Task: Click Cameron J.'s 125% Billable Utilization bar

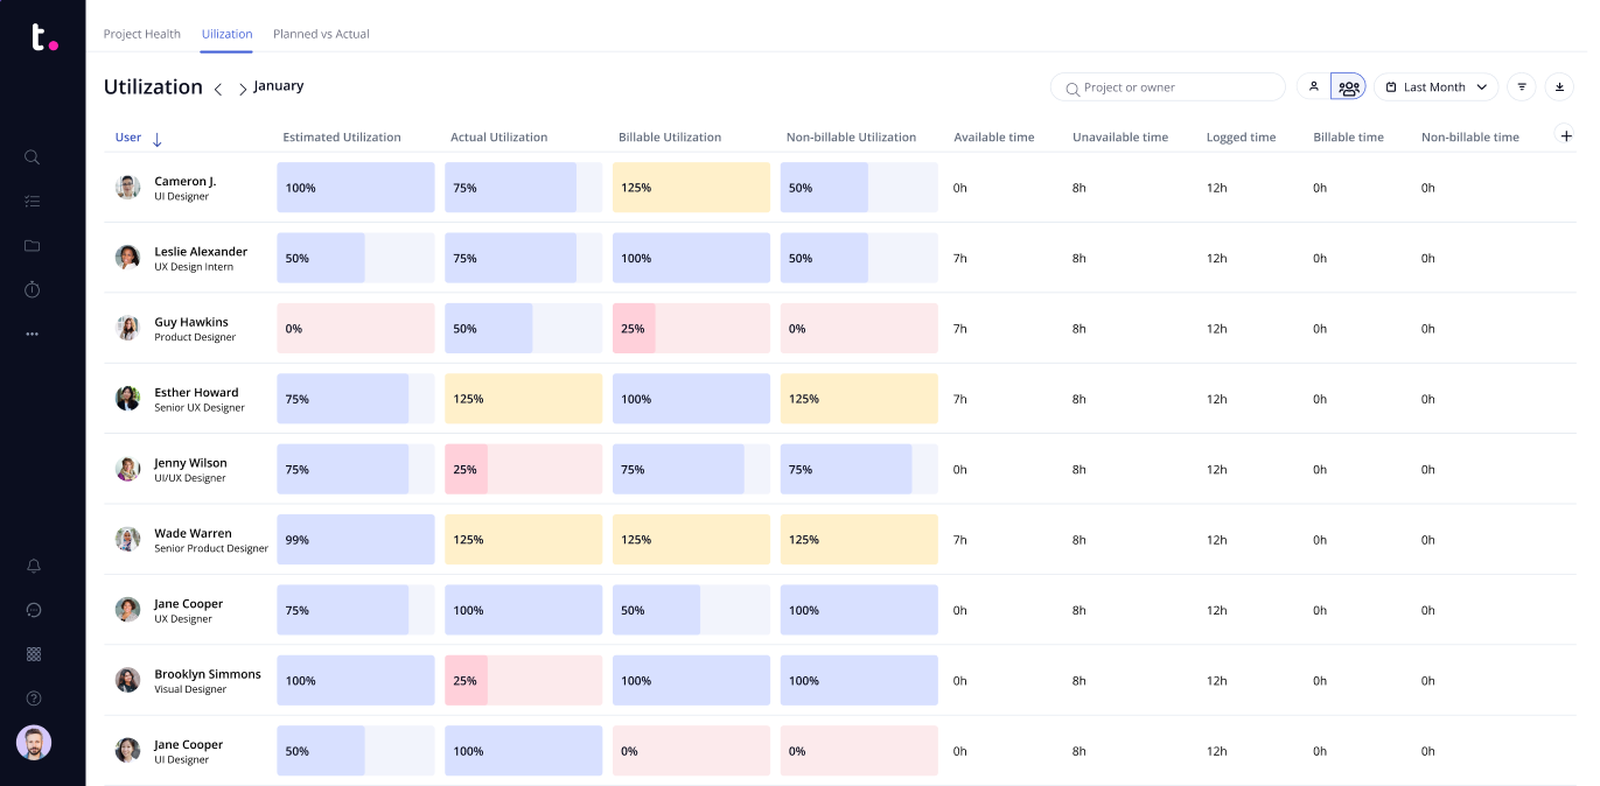Action: click(691, 188)
